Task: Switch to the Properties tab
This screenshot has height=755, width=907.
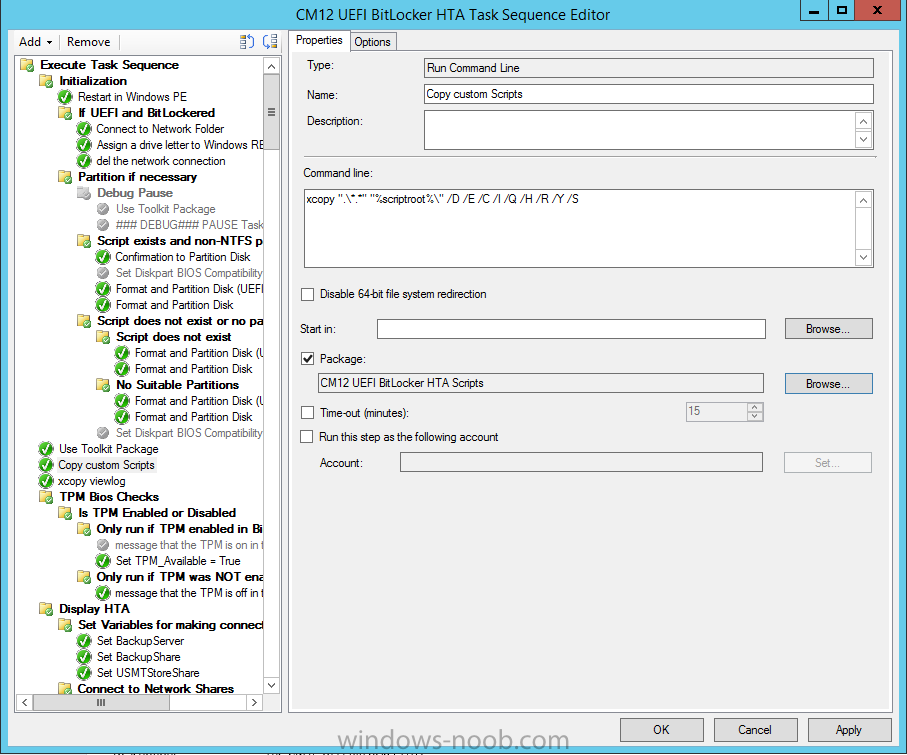Action: click(319, 40)
